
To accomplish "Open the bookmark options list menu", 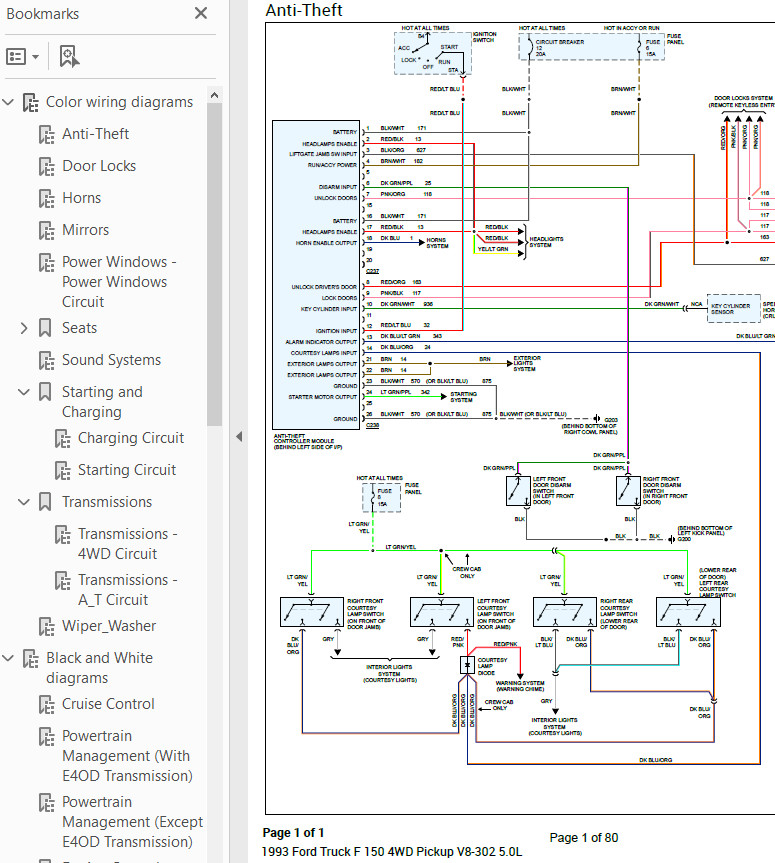I will pos(22,56).
